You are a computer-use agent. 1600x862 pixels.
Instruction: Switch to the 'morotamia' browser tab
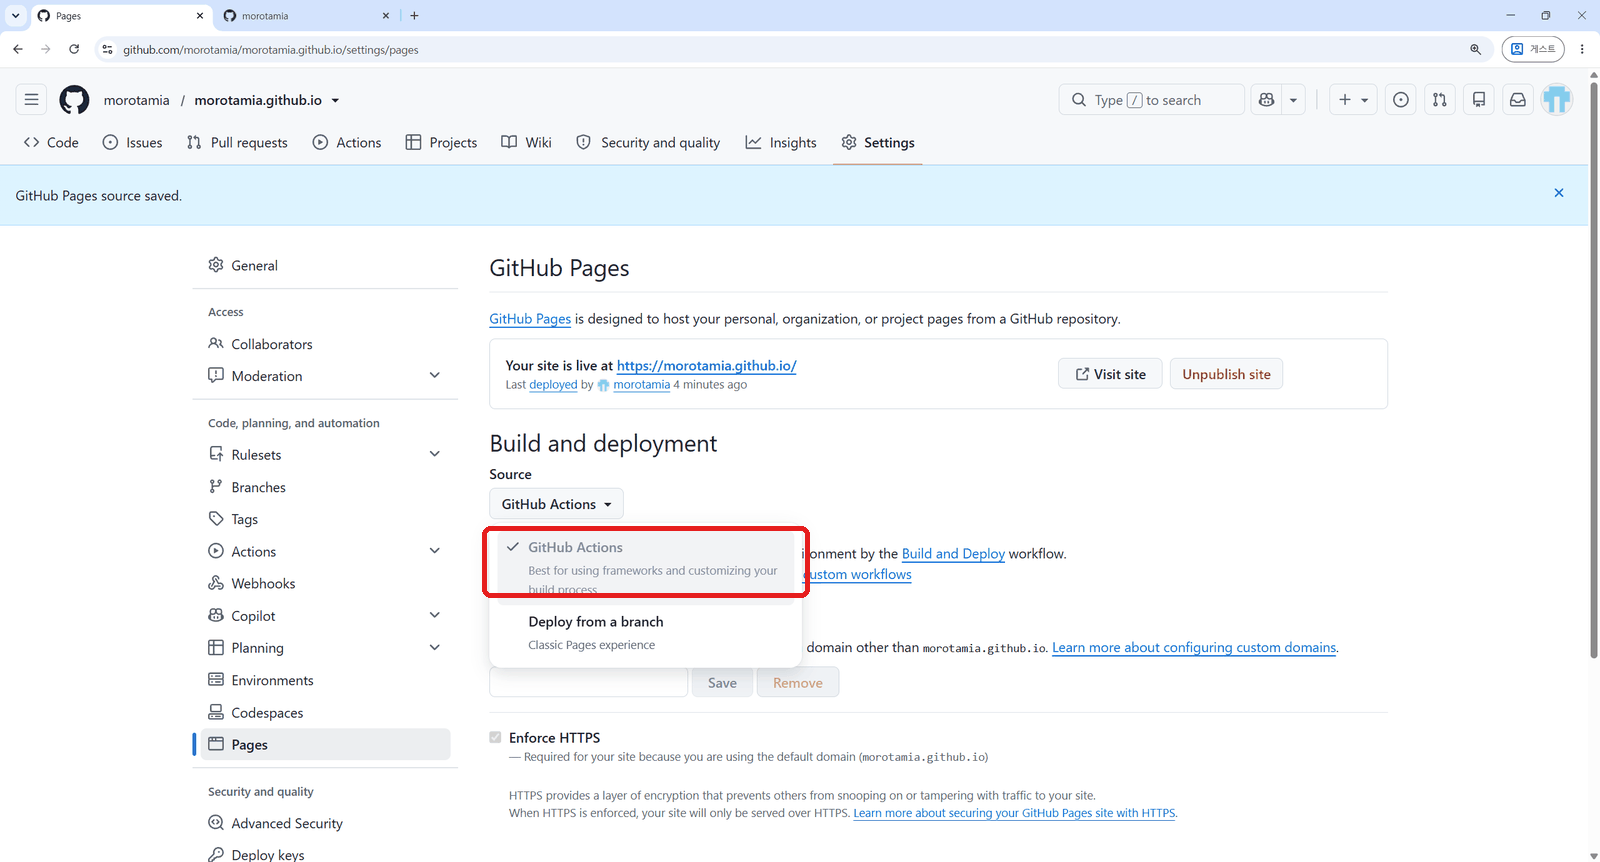pyautogui.click(x=306, y=16)
